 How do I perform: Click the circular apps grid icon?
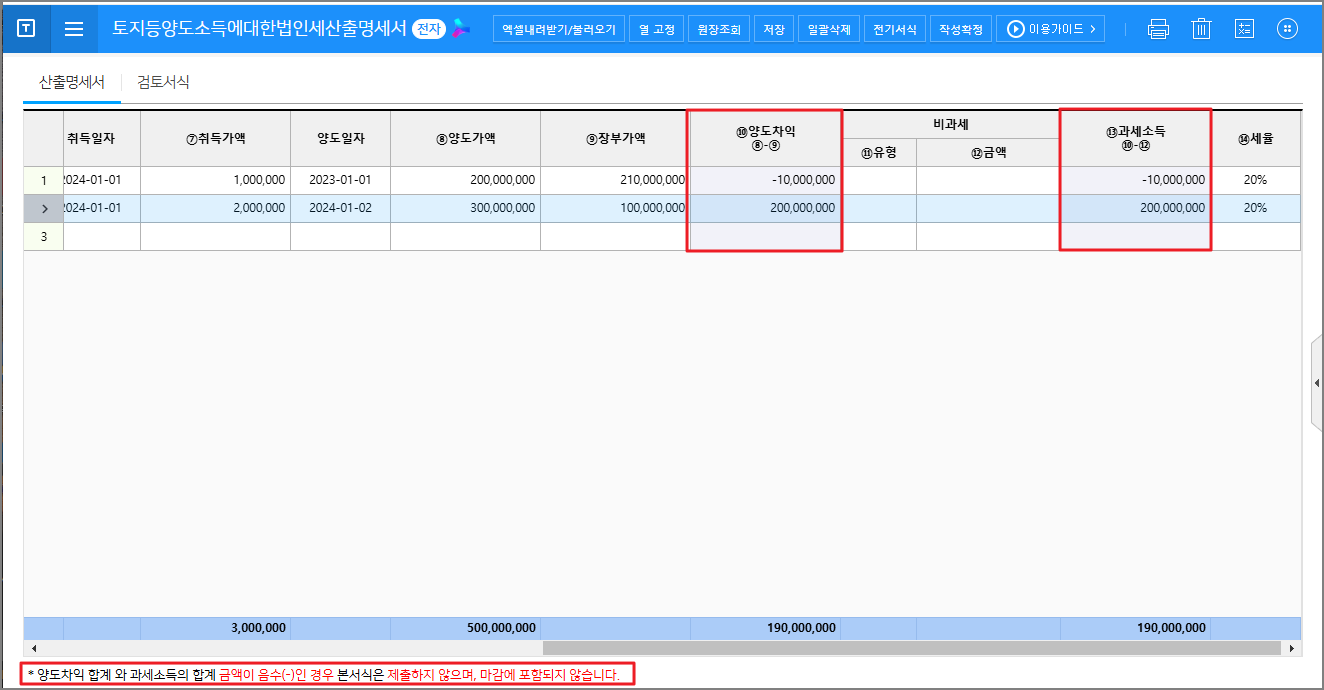click(x=1287, y=28)
